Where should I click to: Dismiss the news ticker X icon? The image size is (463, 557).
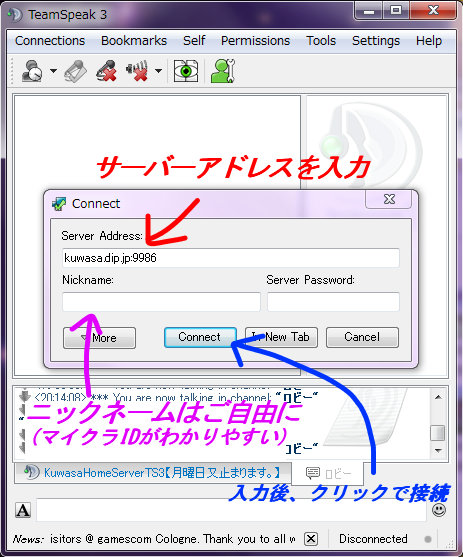pos(311,539)
